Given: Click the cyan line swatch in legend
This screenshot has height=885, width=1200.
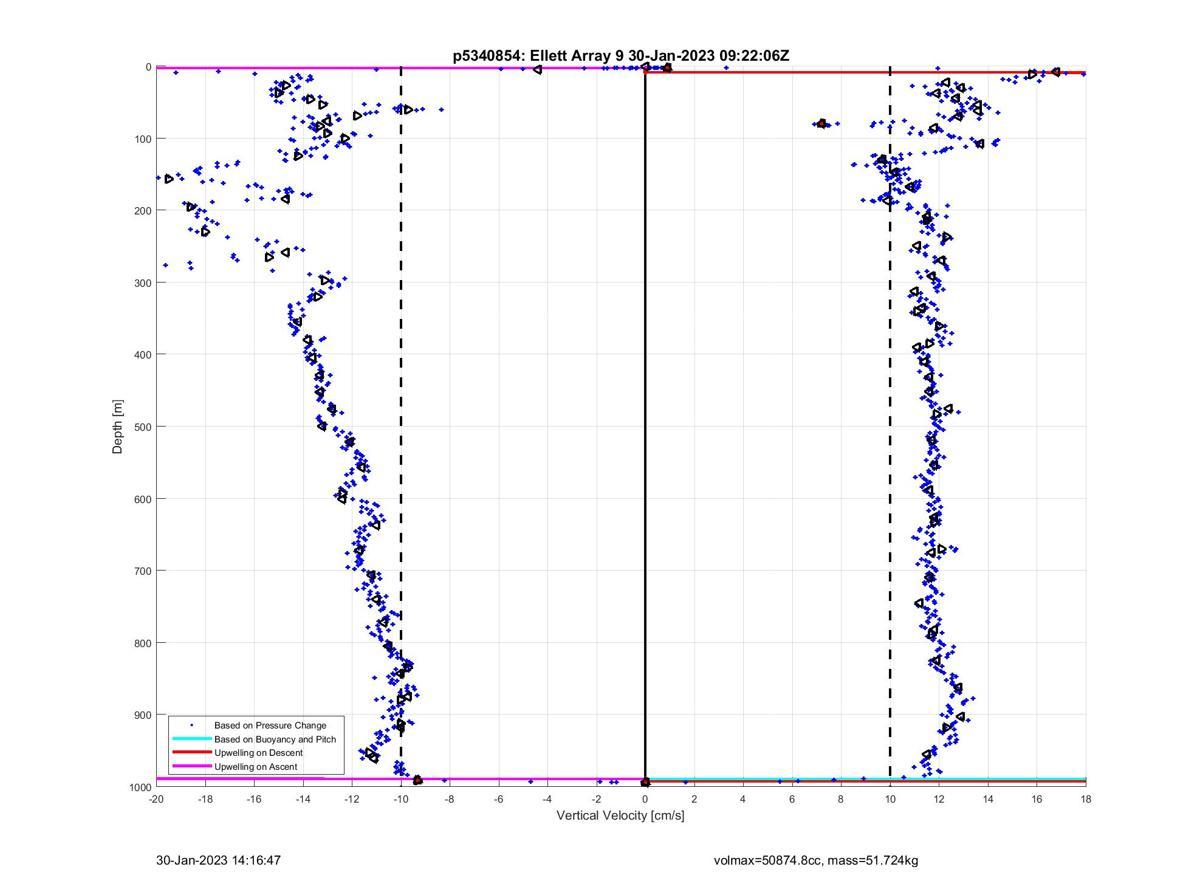Looking at the screenshot, I should [191, 739].
